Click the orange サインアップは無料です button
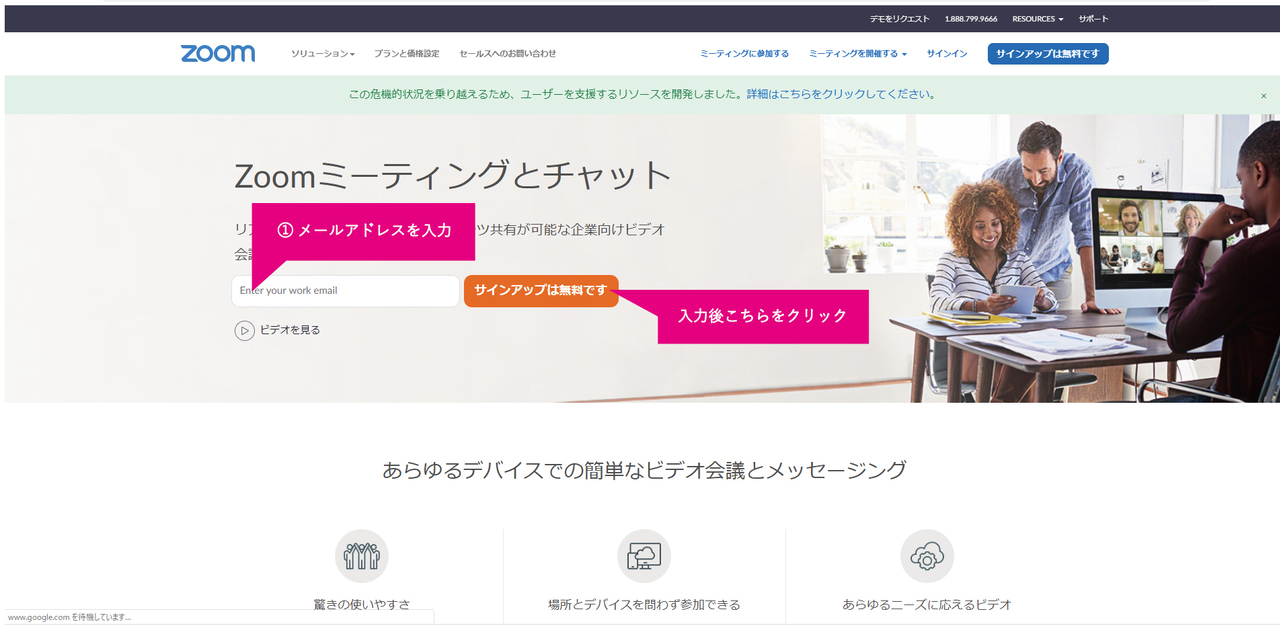The height and width of the screenshot is (626, 1280). [541, 291]
